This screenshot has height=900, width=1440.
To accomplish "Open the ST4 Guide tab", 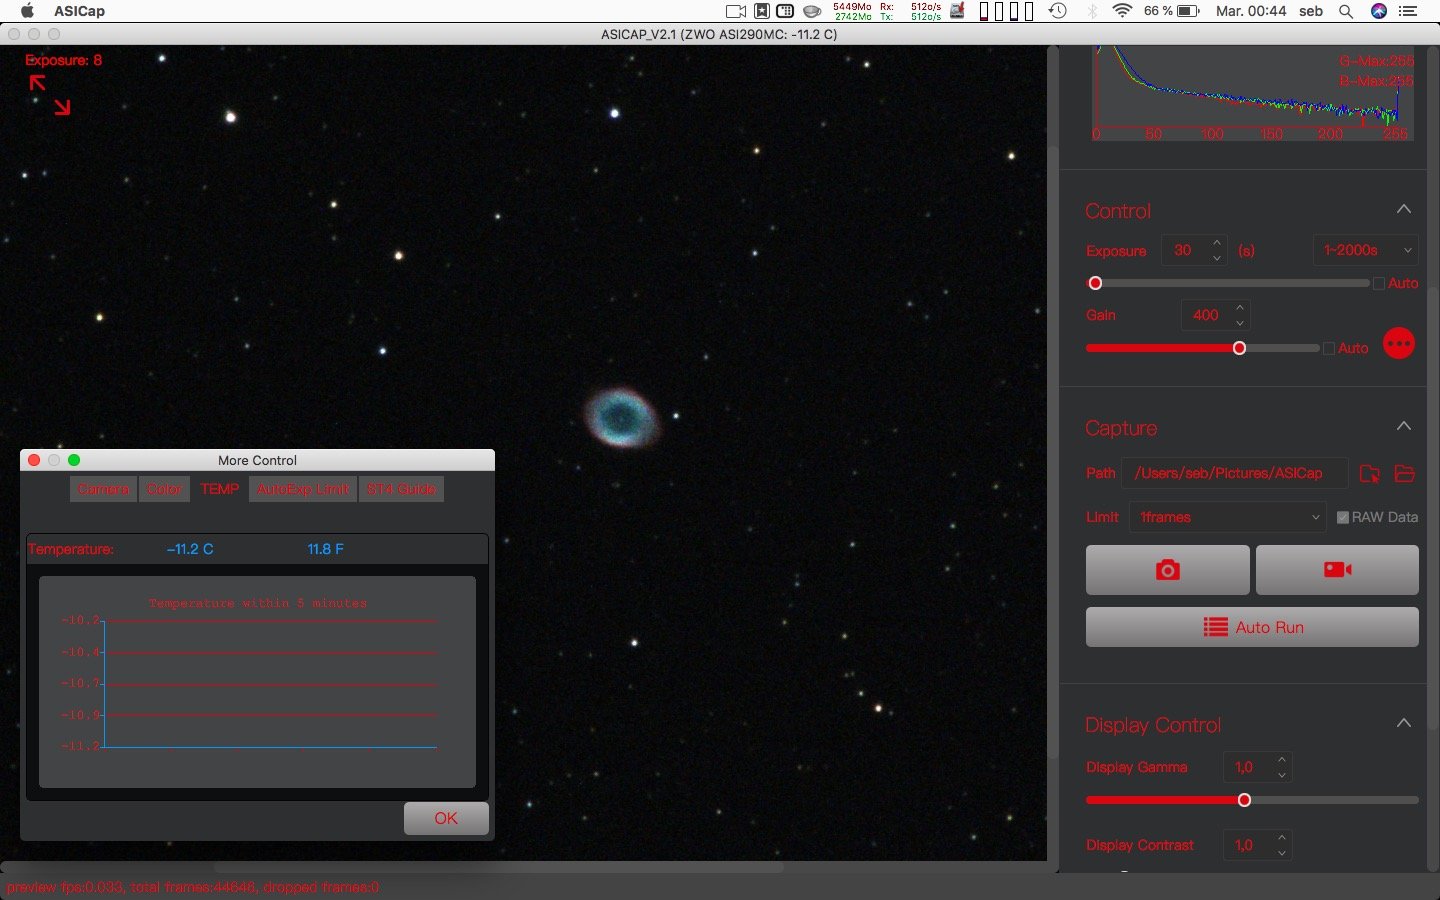I will pyautogui.click(x=401, y=489).
